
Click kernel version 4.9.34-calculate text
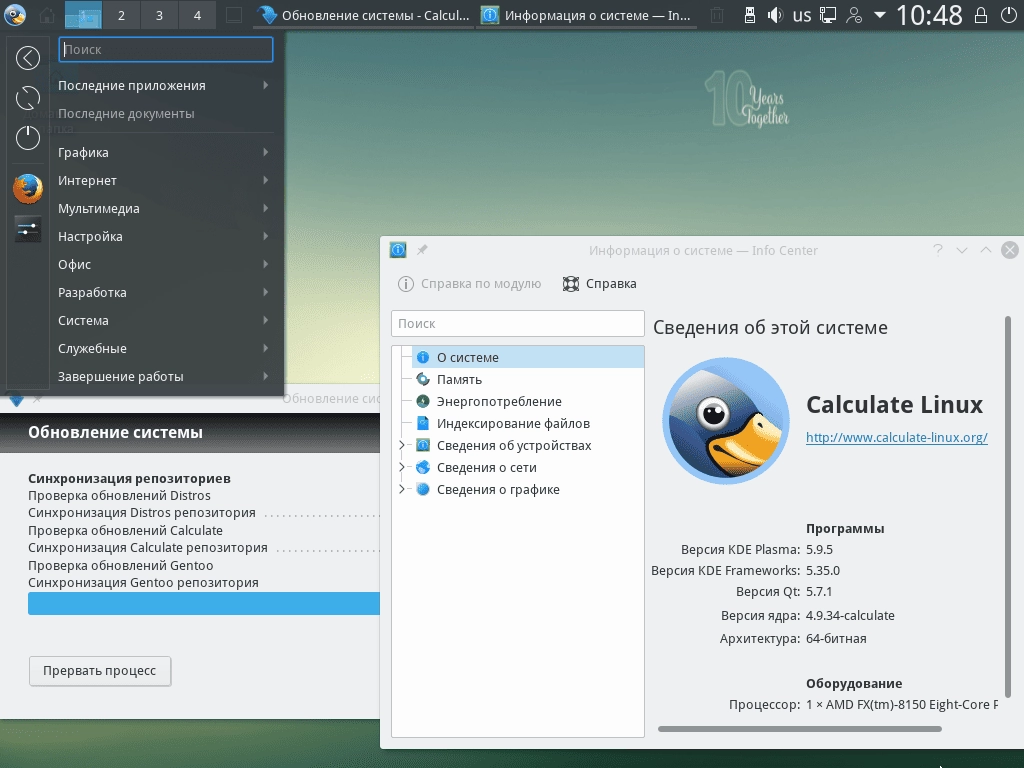(850, 615)
